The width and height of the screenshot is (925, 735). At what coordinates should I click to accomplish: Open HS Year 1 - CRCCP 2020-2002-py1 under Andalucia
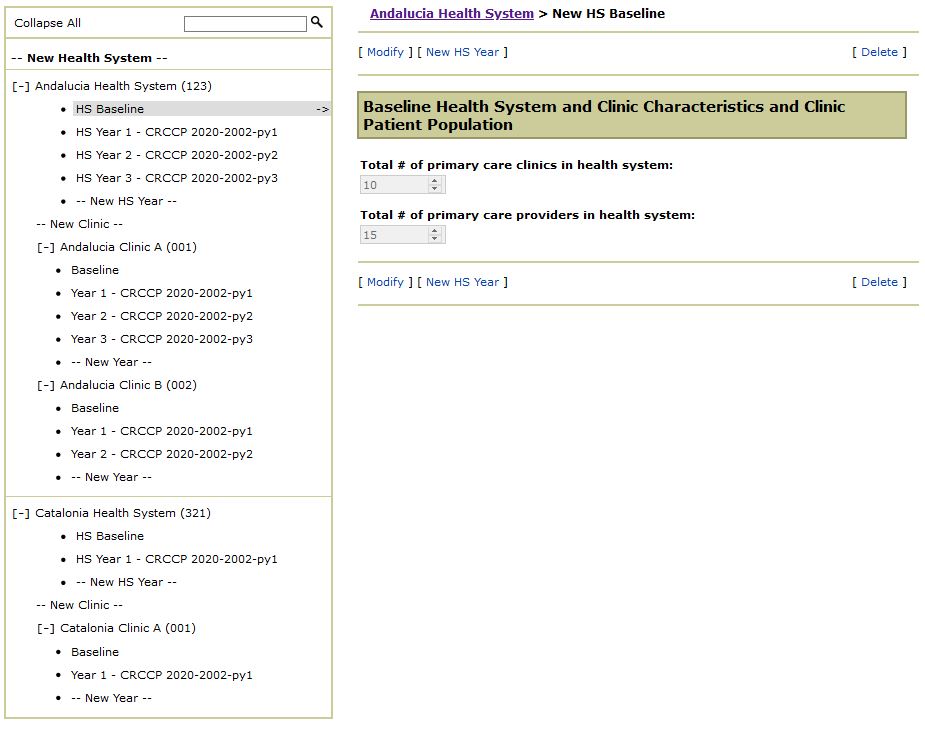[176, 132]
